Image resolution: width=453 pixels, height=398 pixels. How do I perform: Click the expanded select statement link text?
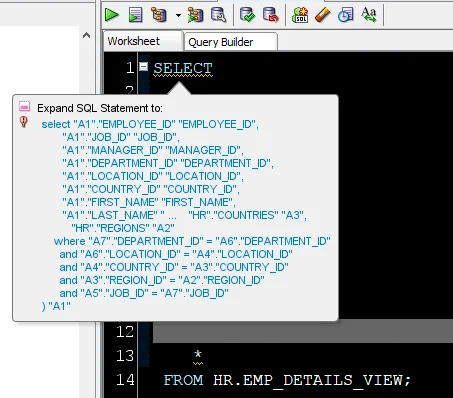pyautogui.click(x=186, y=215)
